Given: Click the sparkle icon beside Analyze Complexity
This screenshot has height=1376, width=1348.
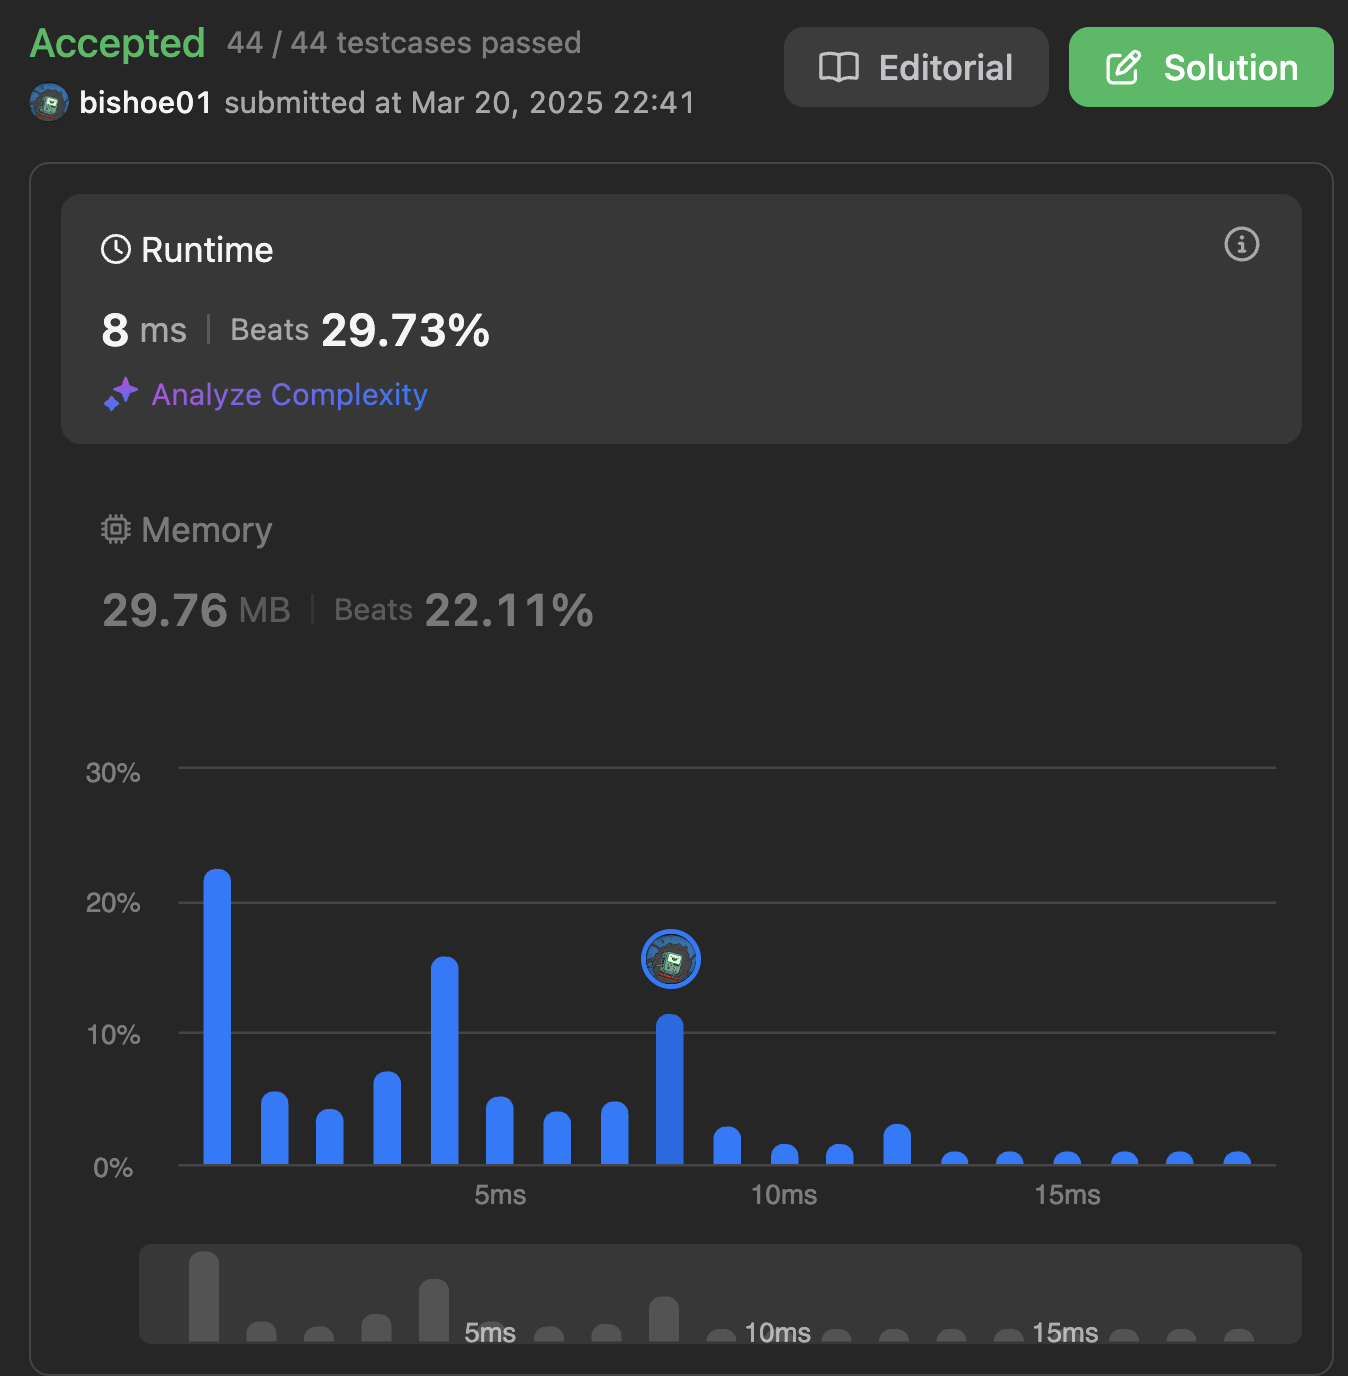Looking at the screenshot, I should tap(121, 394).
